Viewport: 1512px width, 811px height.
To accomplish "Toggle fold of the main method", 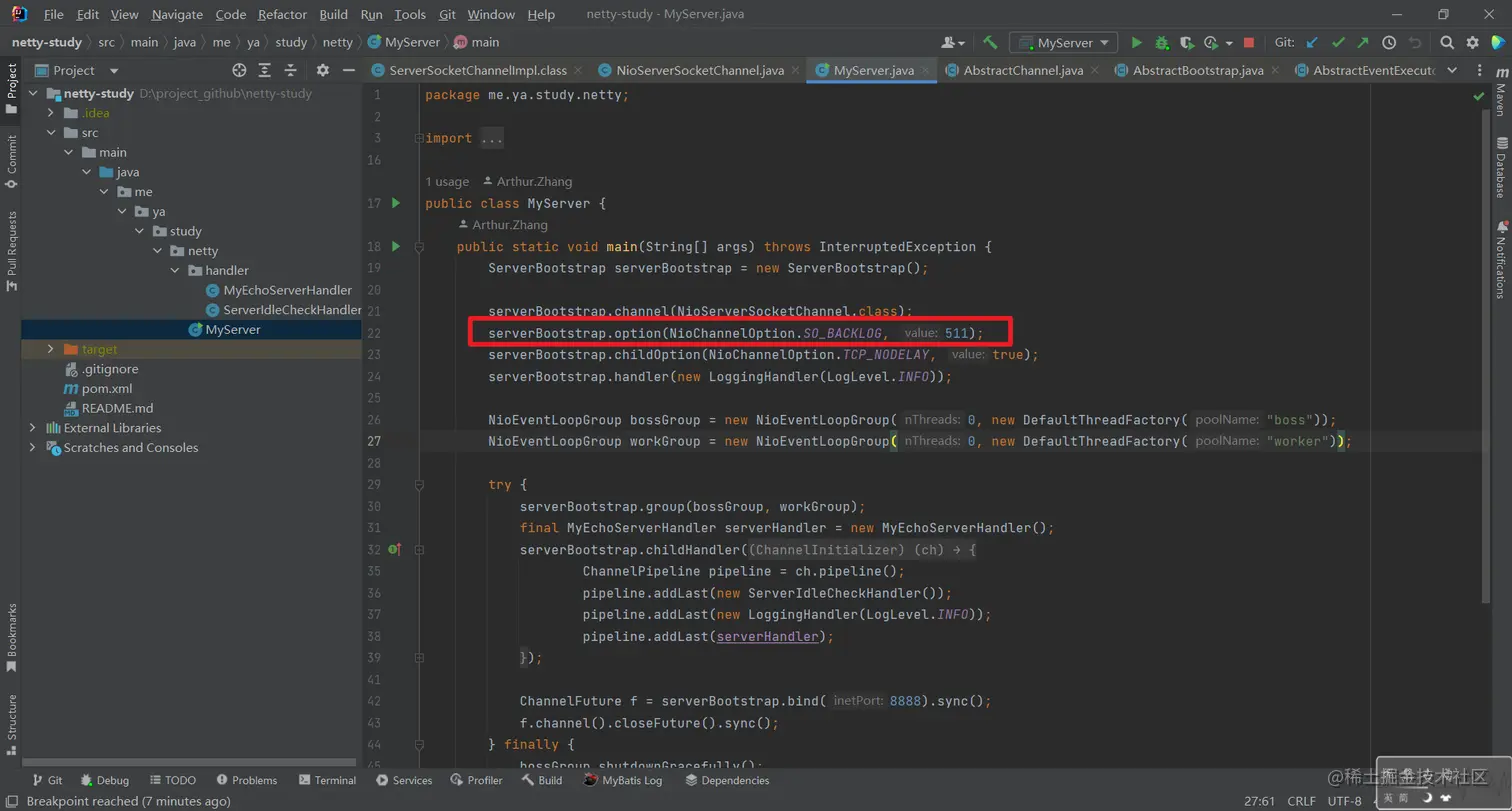I will click(420, 246).
